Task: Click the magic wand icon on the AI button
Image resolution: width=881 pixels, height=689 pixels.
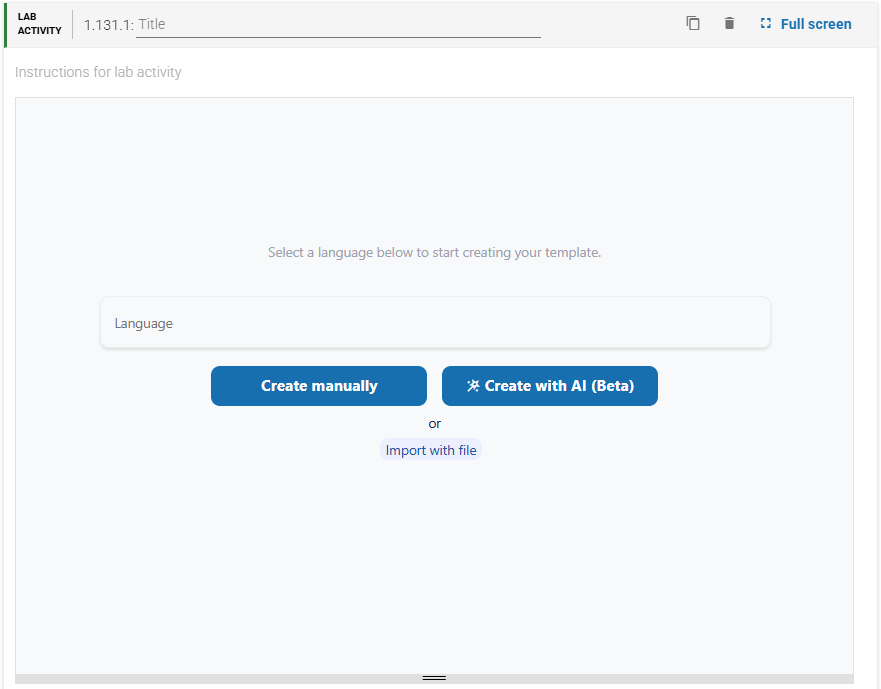Action: click(471, 385)
